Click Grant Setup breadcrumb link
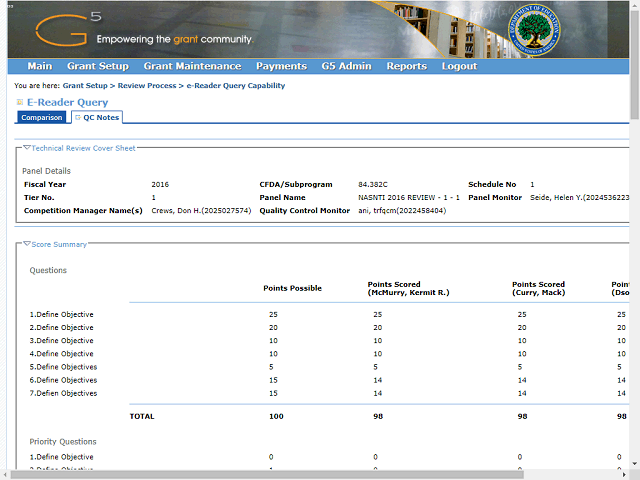 pyautogui.click(x=85, y=87)
